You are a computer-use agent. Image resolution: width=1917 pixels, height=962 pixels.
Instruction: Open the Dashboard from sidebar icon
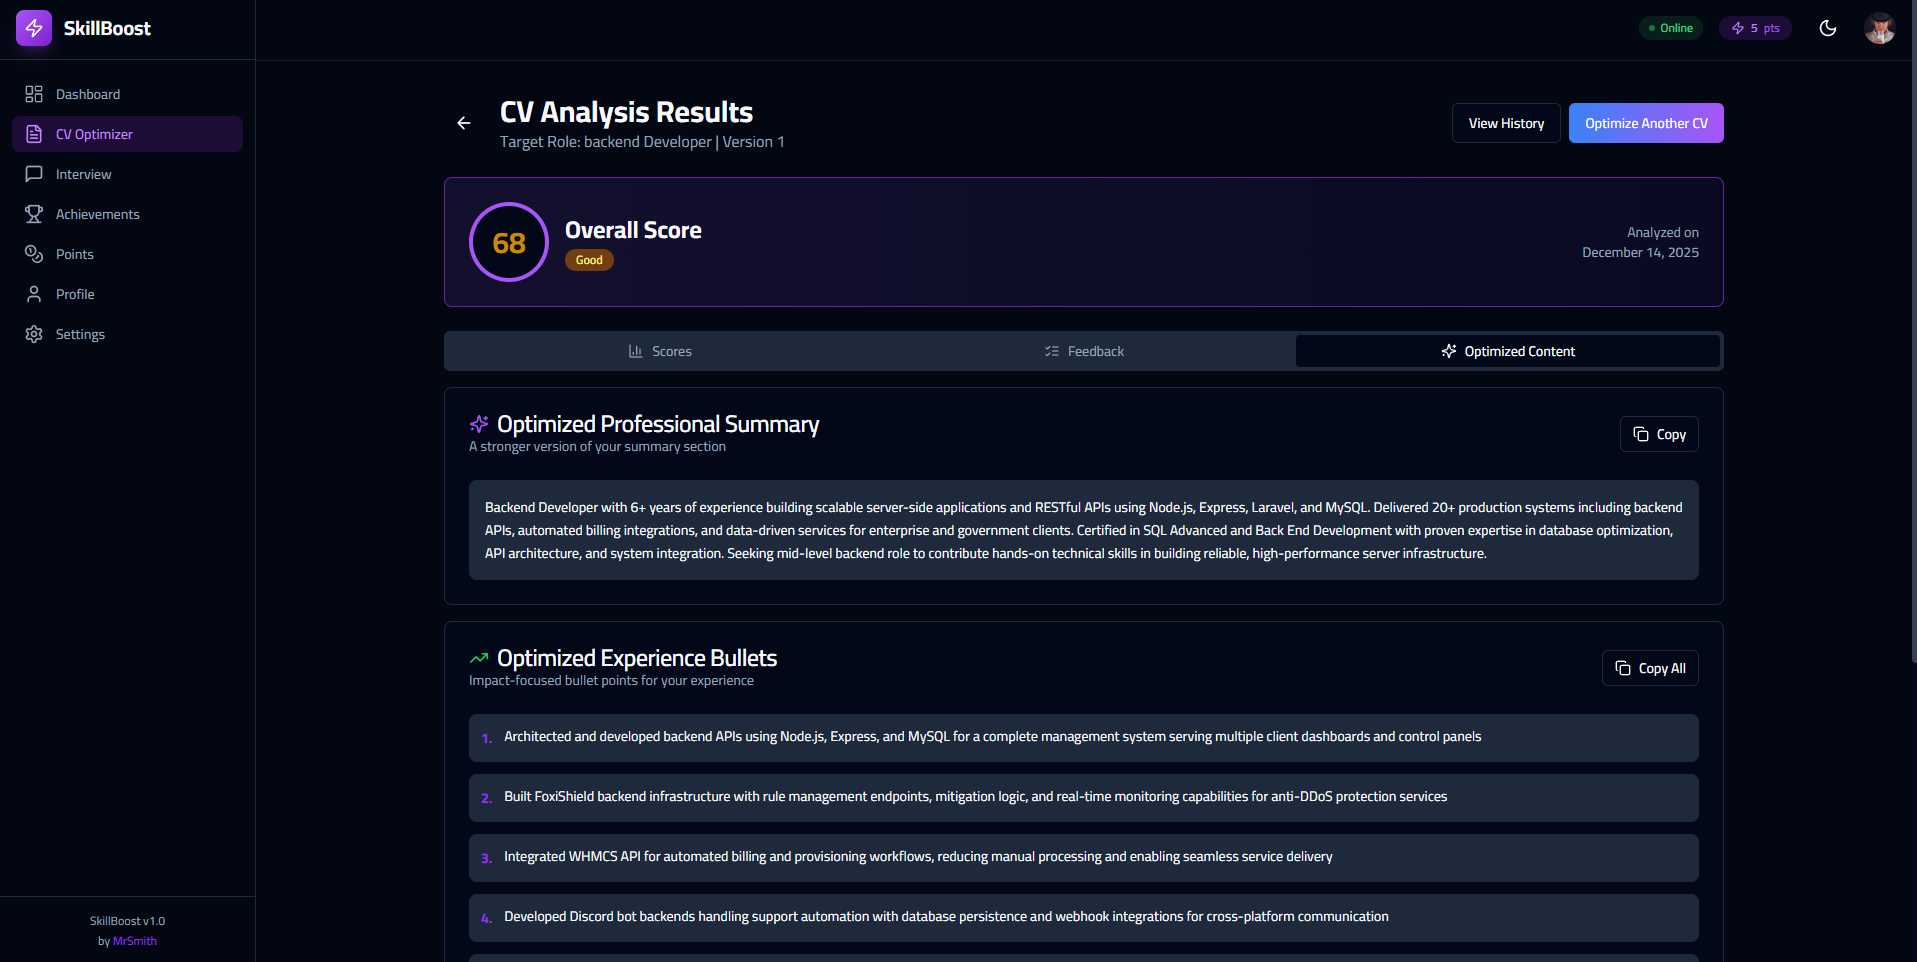point(33,93)
